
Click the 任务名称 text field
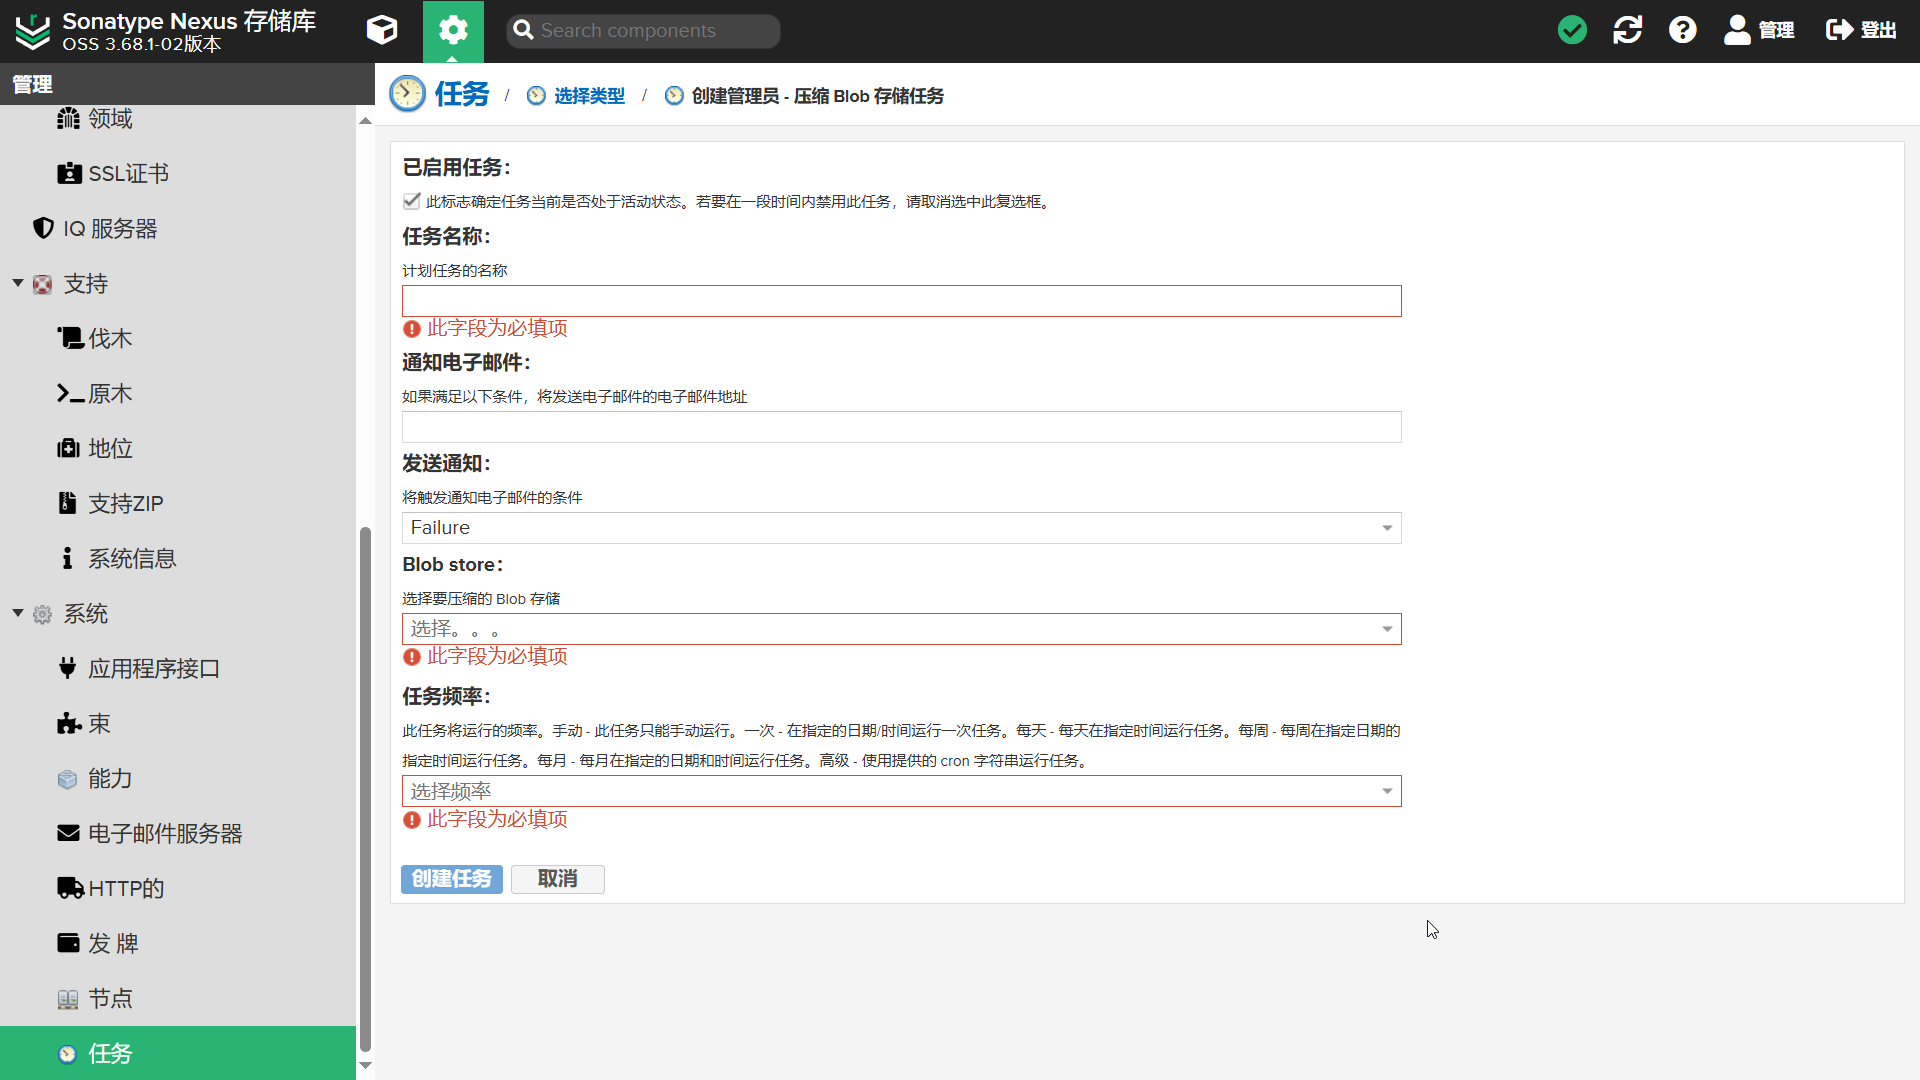[x=900, y=301]
